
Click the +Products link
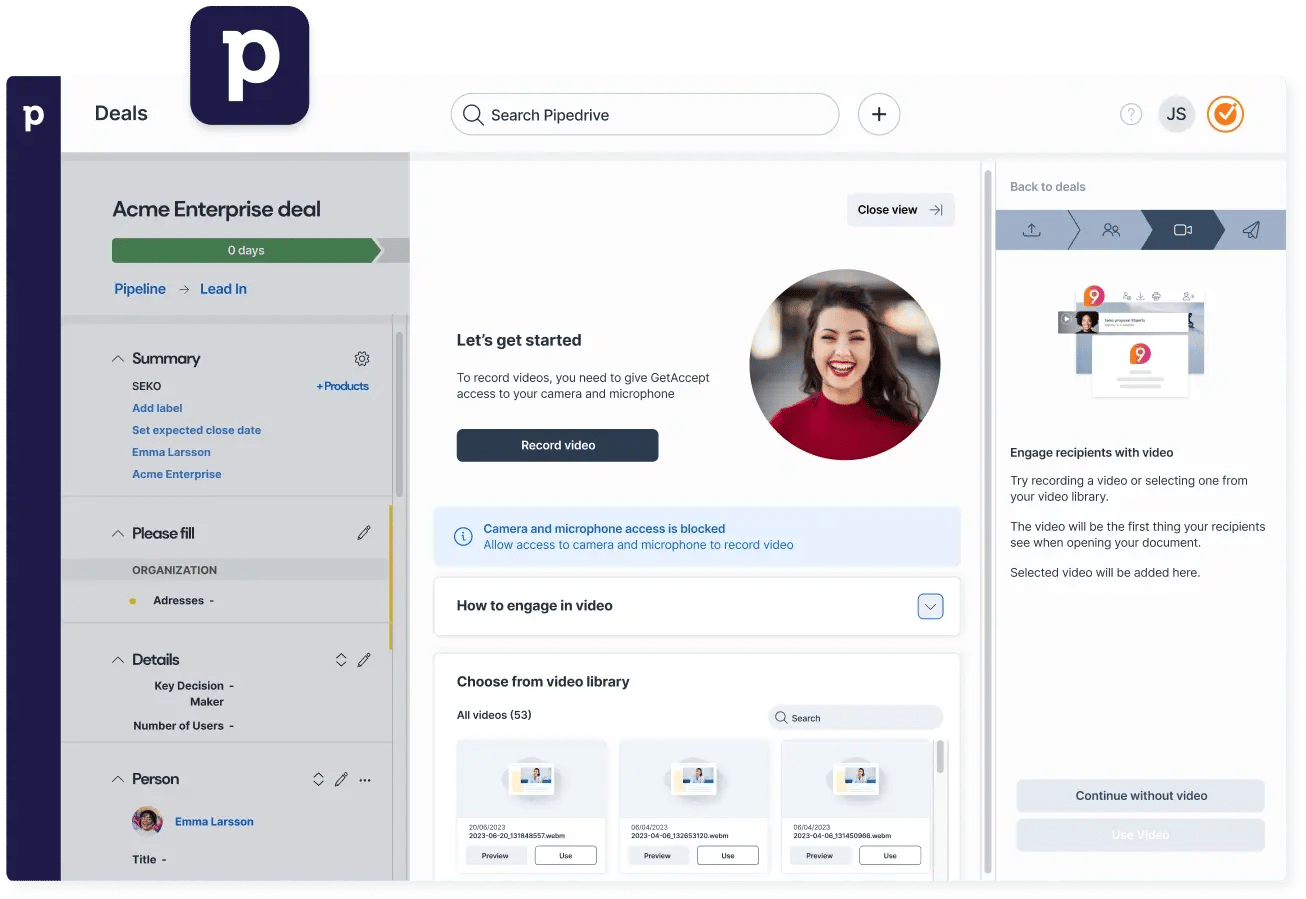point(343,386)
